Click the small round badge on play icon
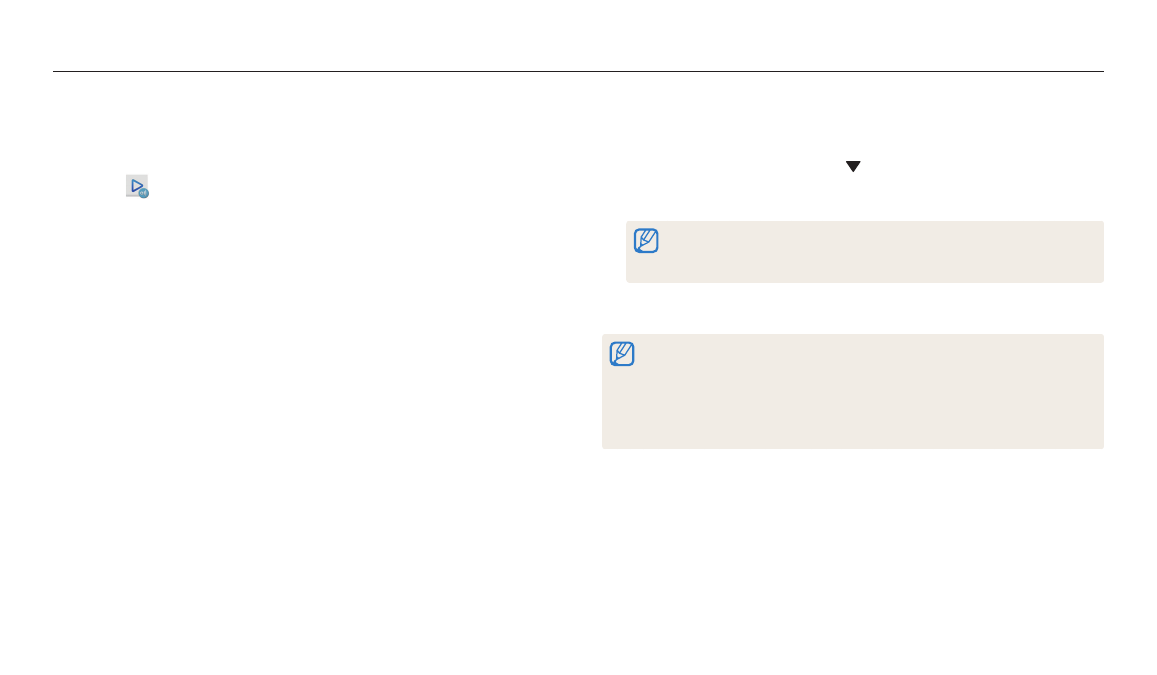 click(x=144, y=193)
